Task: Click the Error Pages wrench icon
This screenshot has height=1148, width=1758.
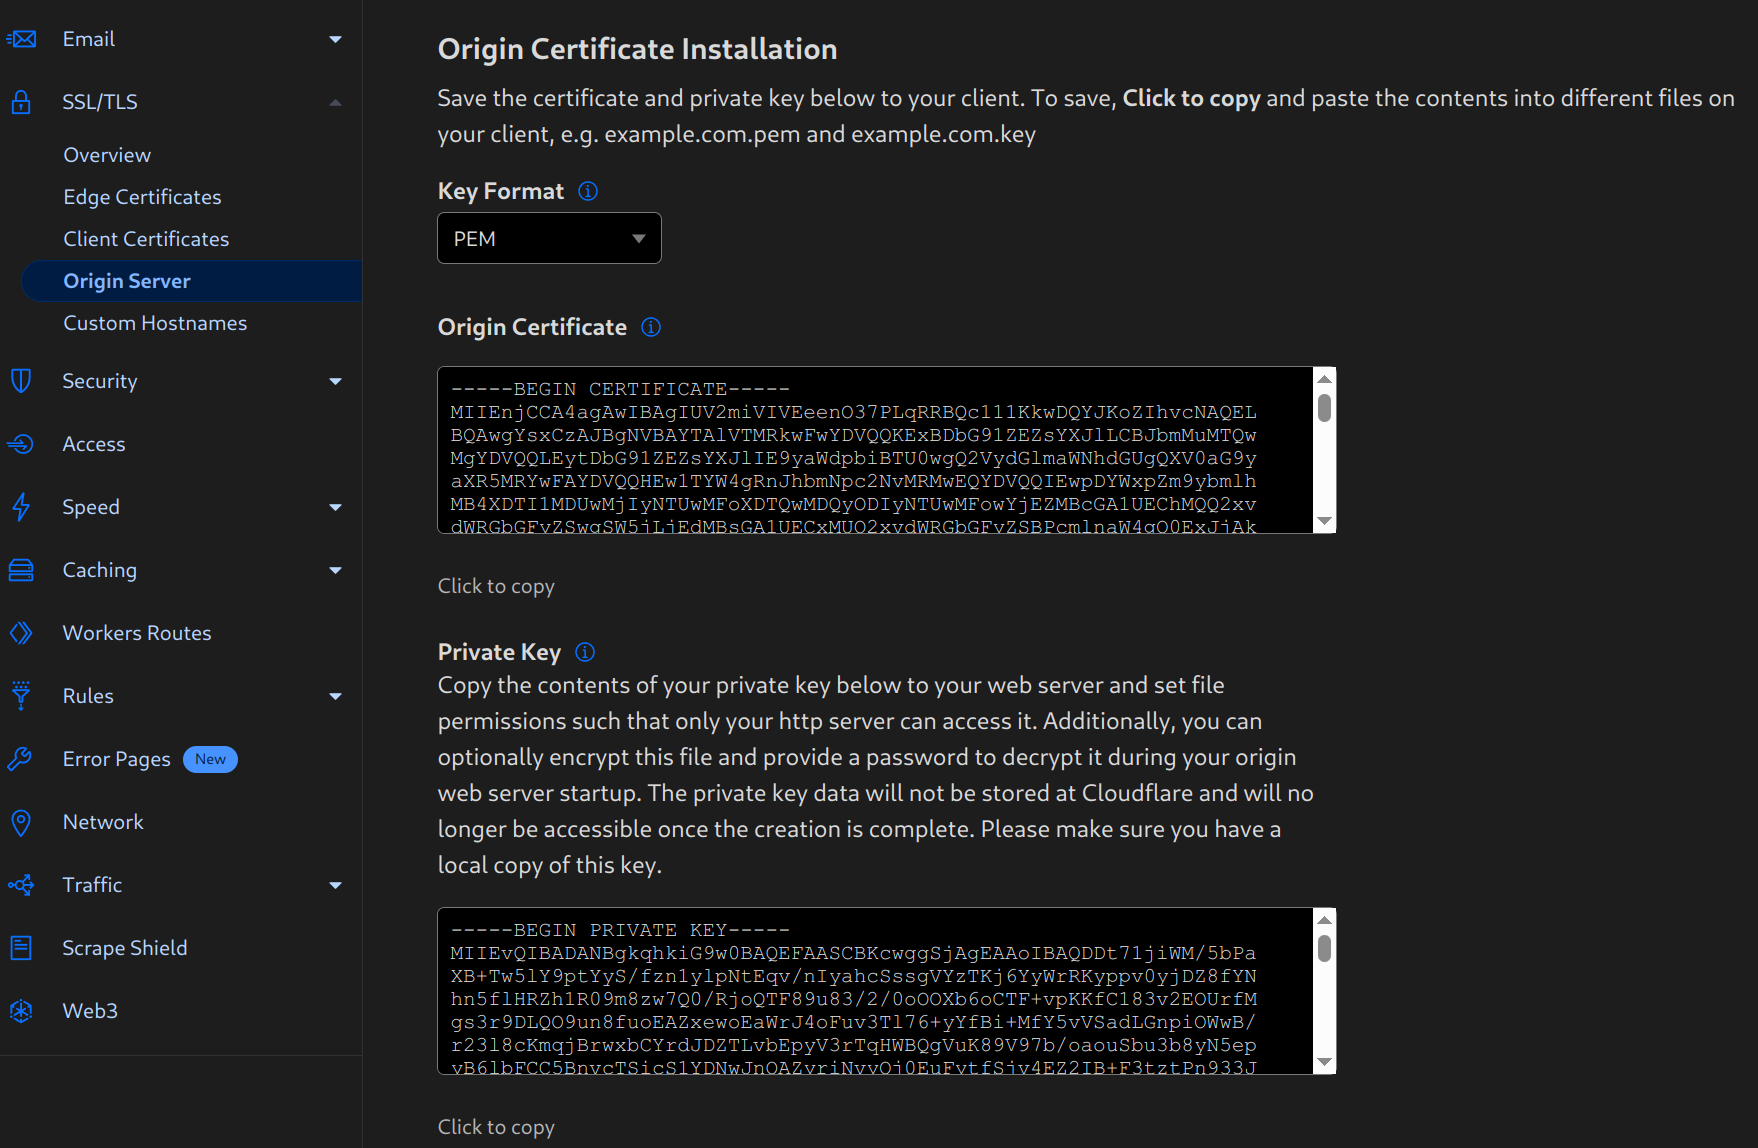Action: [x=21, y=759]
